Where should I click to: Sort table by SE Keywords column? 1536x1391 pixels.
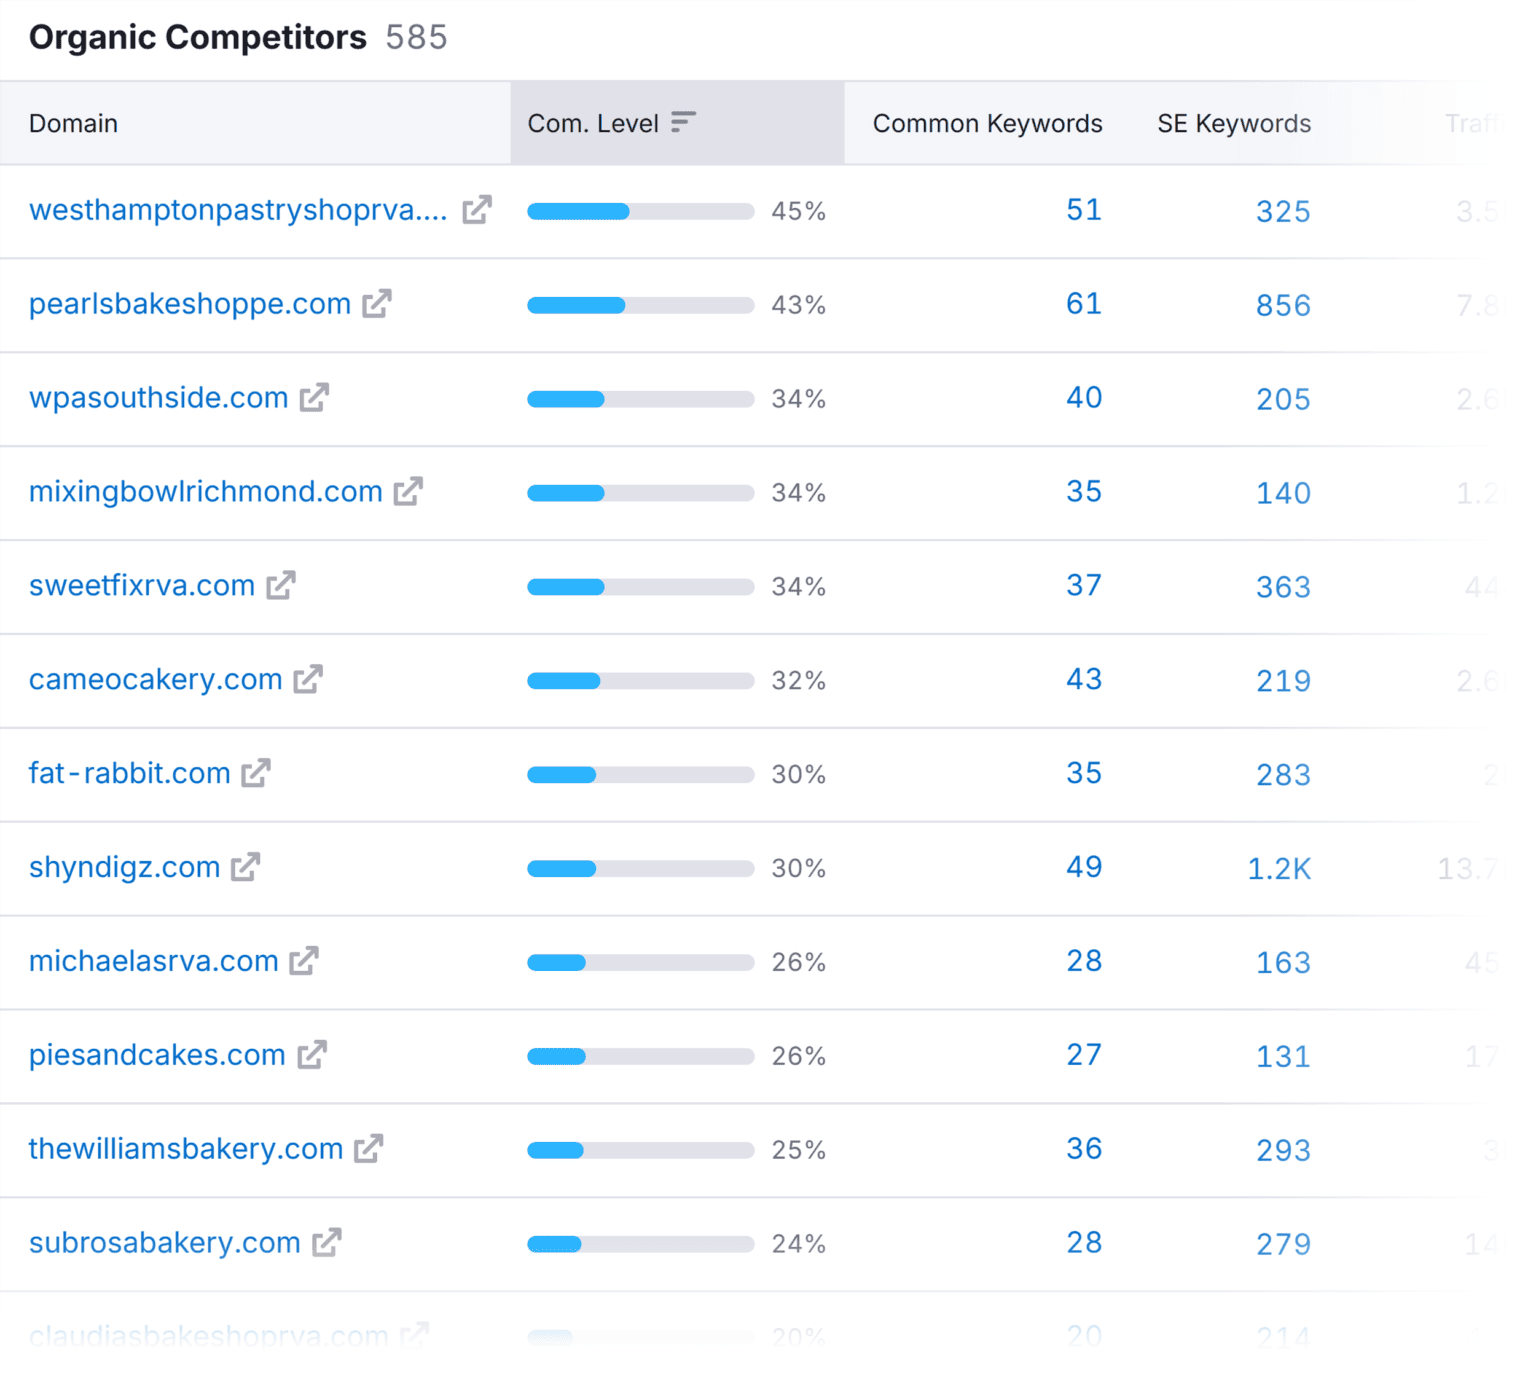tap(1233, 124)
